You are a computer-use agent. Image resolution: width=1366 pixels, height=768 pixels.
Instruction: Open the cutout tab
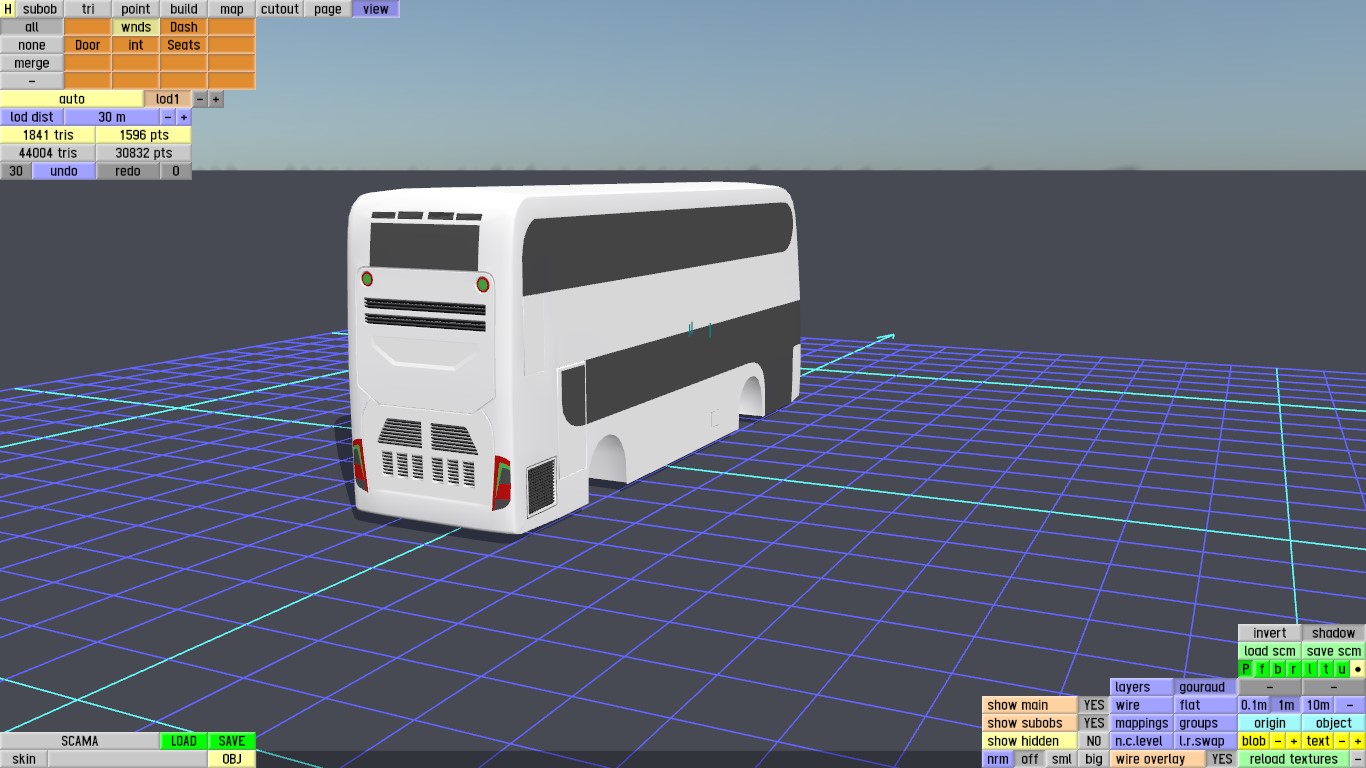coord(280,9)
